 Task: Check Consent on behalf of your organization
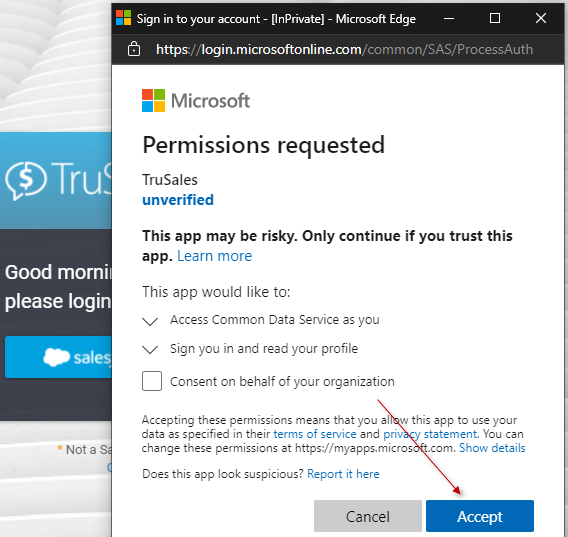pos(152,381)
